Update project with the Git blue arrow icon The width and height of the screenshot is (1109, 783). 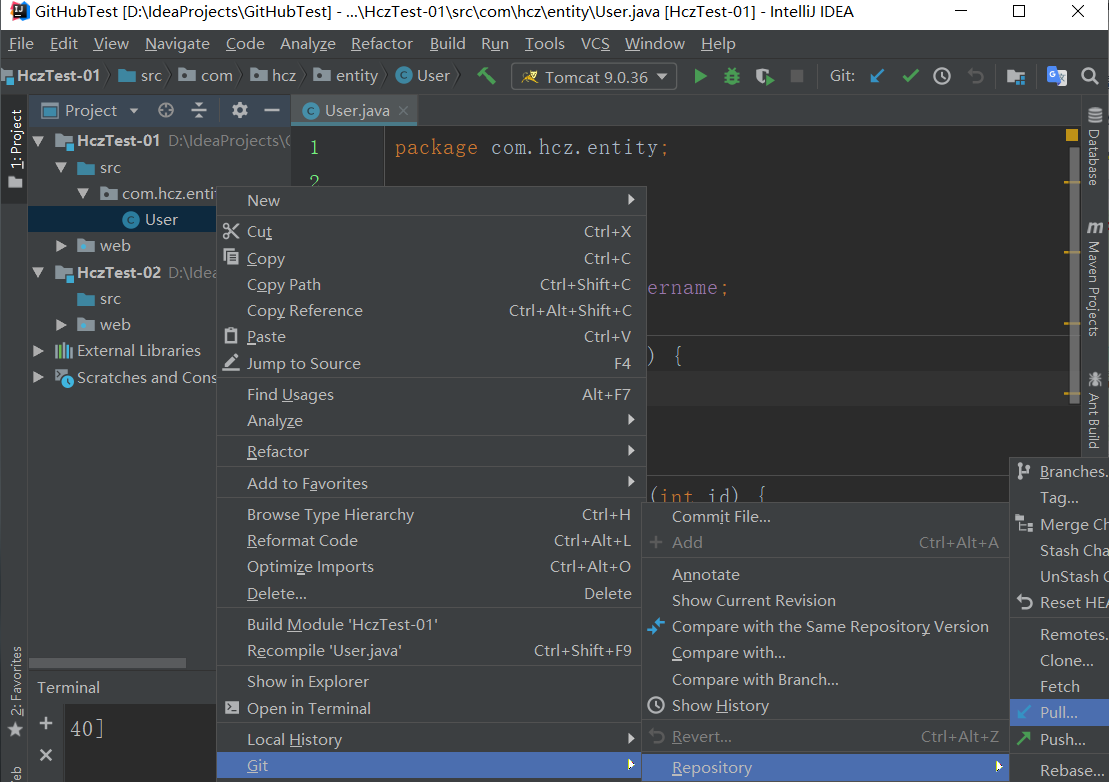pyautogui.click(x=877, y=76)
